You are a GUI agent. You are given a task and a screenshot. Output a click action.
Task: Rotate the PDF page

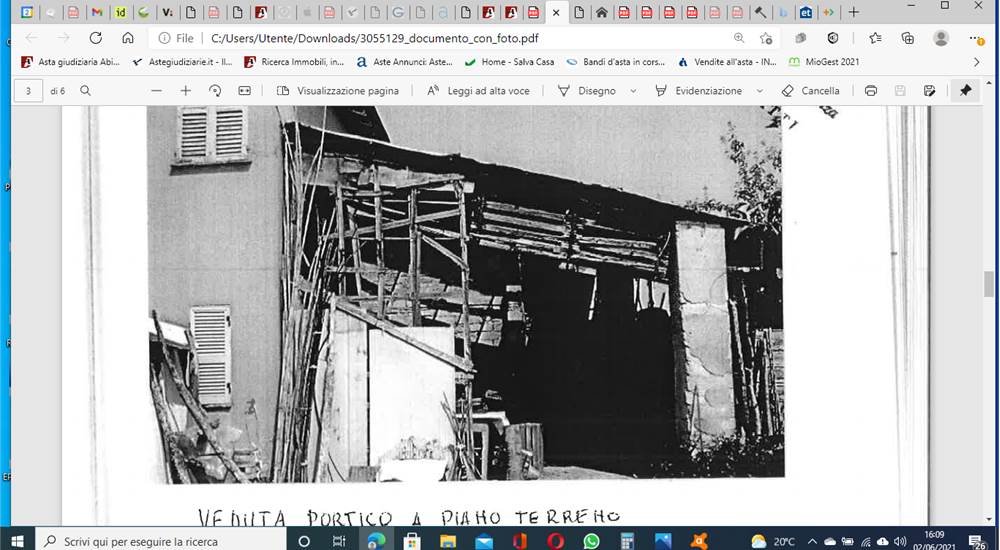(x=215, y=91)
